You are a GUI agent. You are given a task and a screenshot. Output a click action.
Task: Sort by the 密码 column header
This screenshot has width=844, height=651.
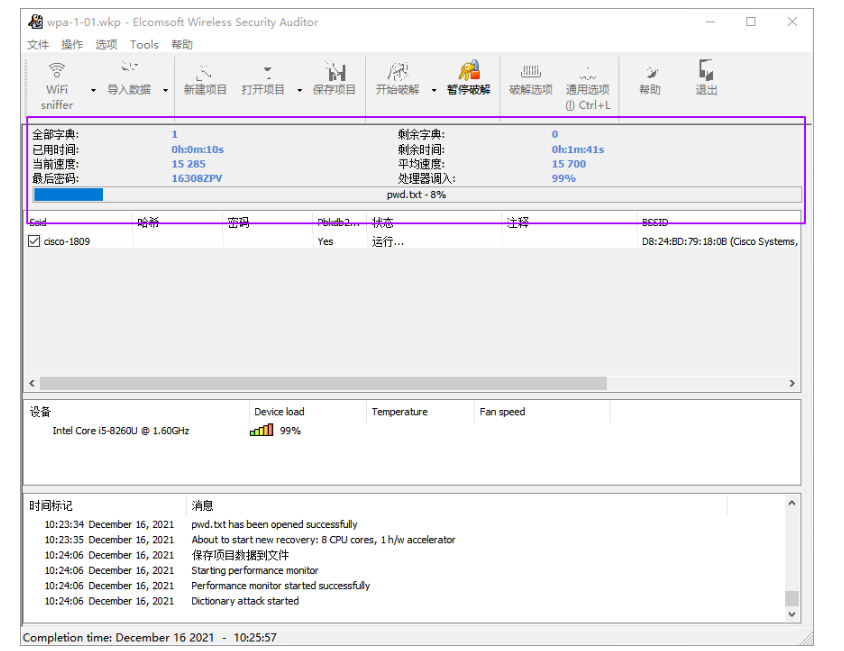click(268, 222)
